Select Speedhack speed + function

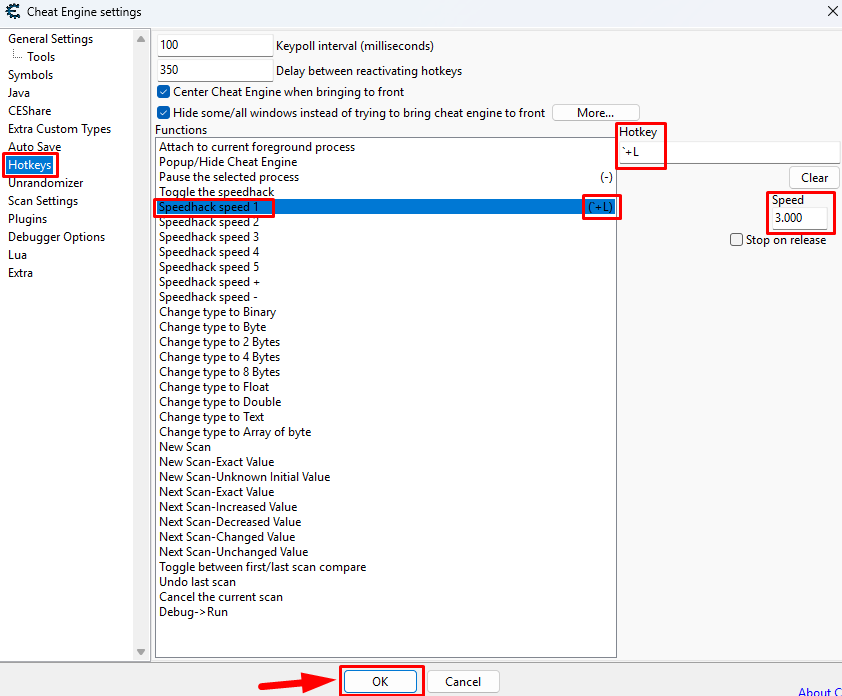tap(386, 282)
